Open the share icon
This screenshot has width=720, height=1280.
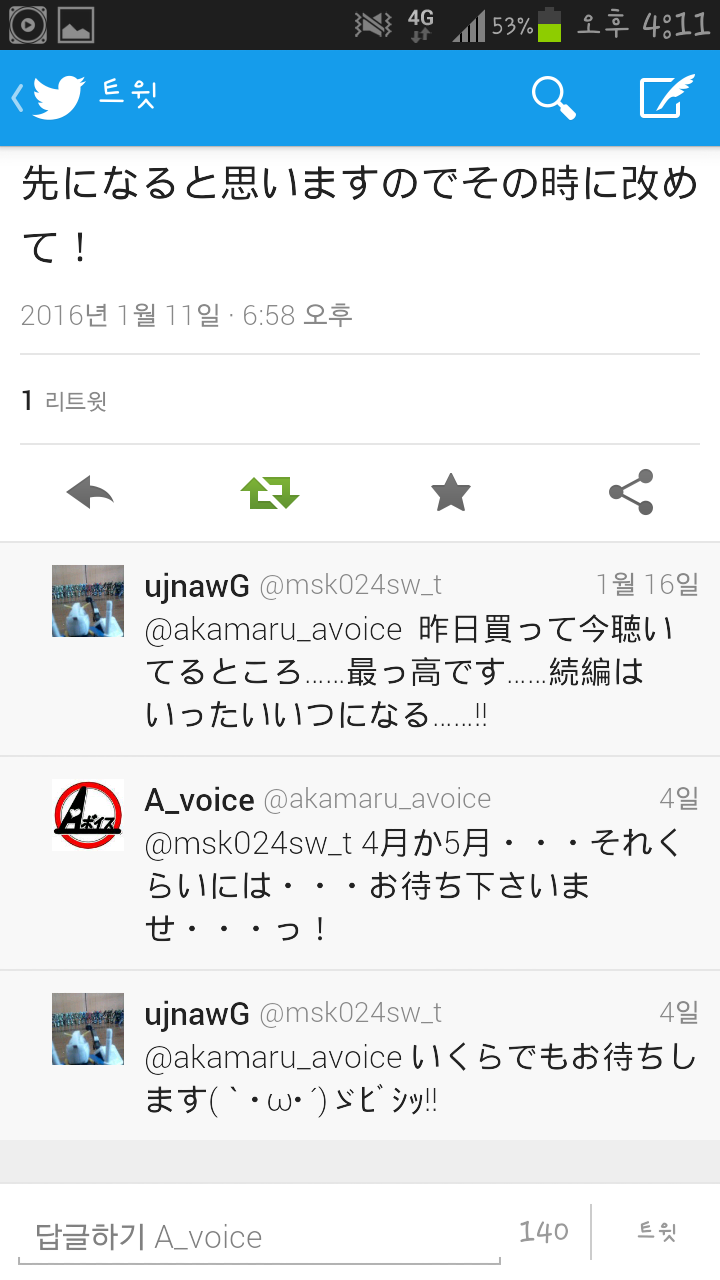tap(630, 492)
